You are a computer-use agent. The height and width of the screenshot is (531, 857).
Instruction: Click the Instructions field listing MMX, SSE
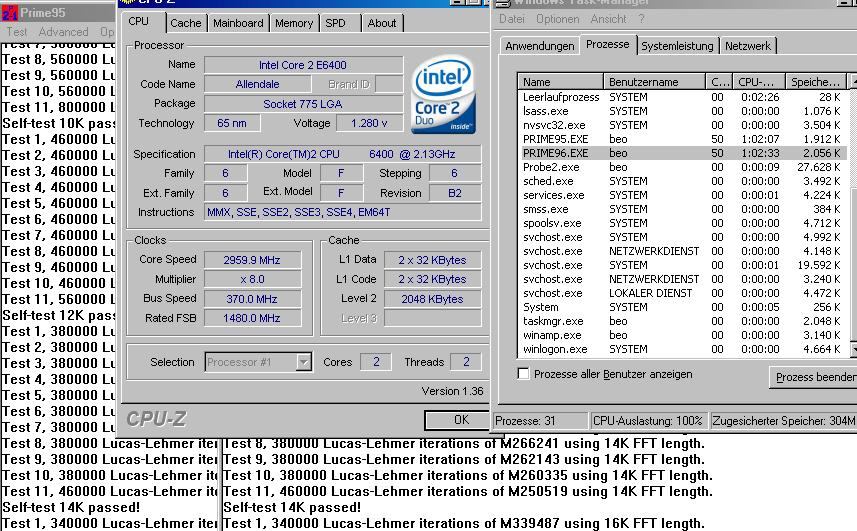[x=343, y=212]
